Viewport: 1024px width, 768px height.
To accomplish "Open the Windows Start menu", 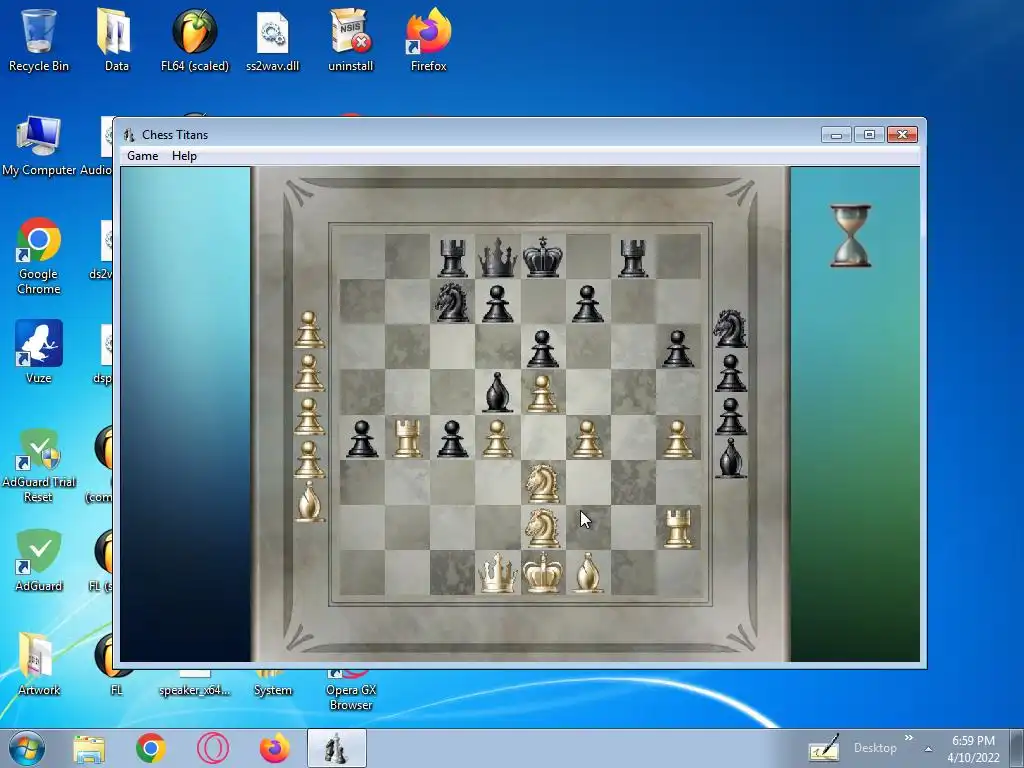I will point(26,748).
